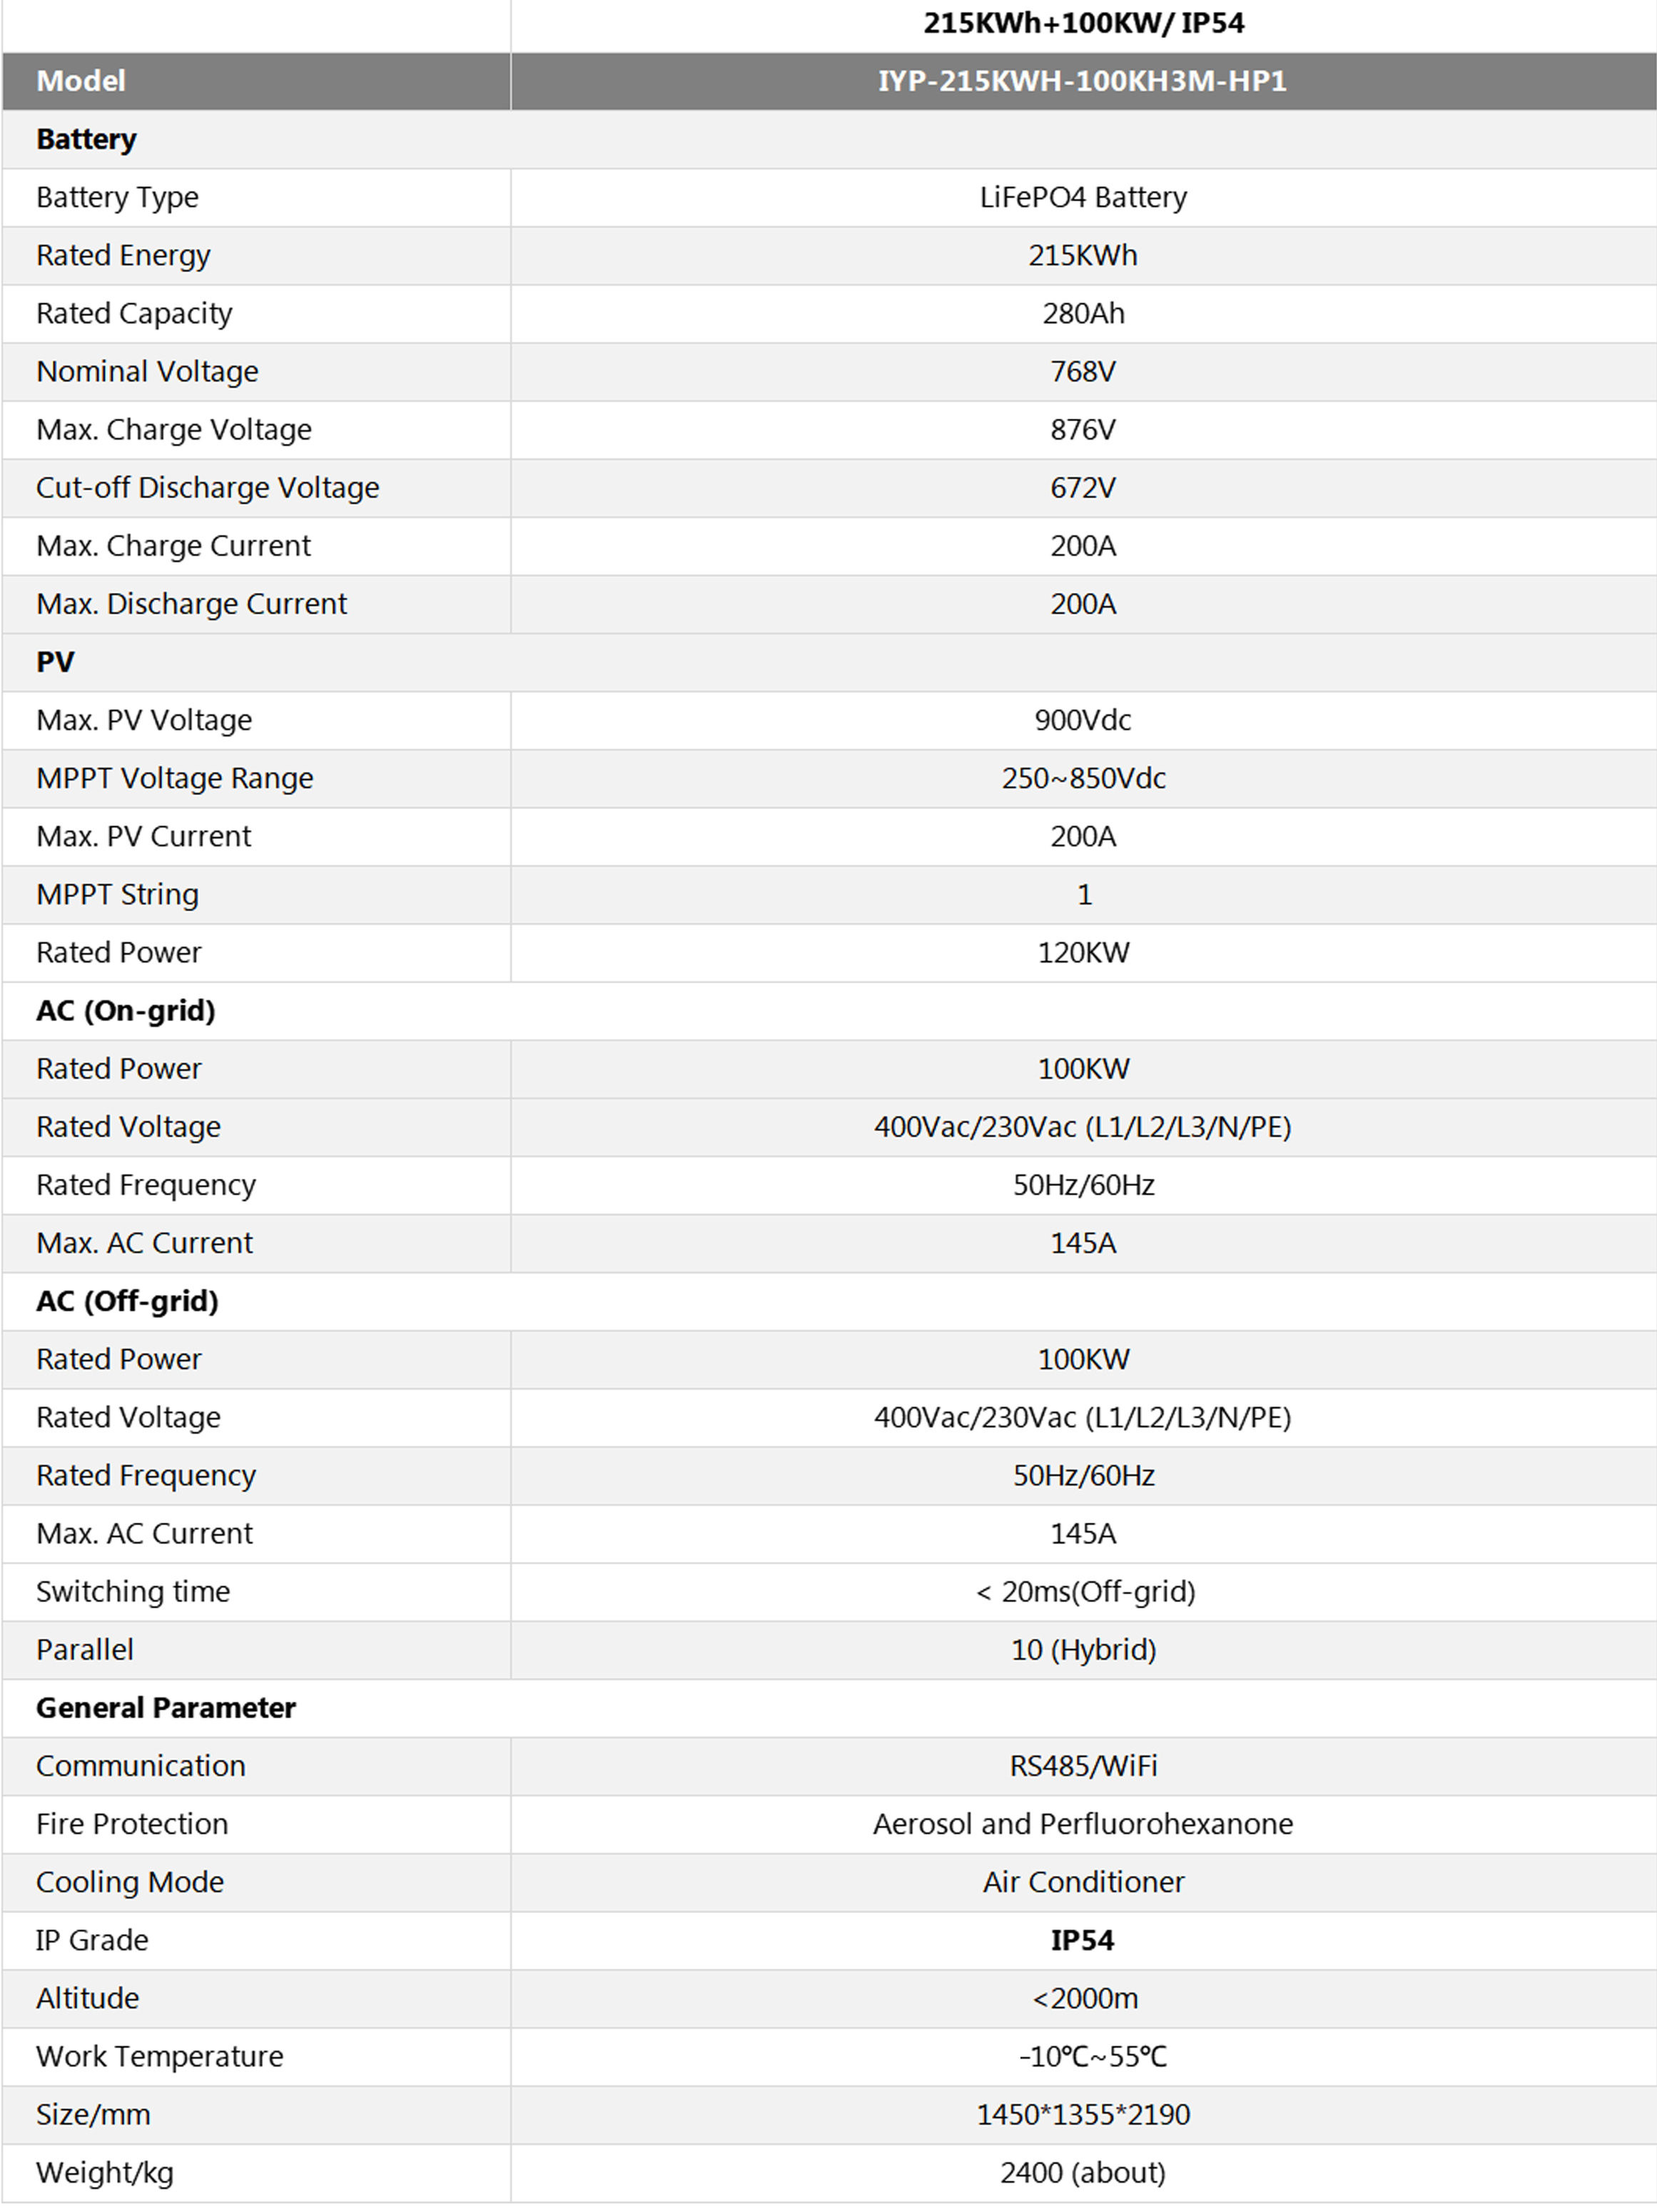The height and width of the screenshot is (2212, 1657).
Task: Select the Aerosol and Perfluorohexanone value
Action: 1083,1823
